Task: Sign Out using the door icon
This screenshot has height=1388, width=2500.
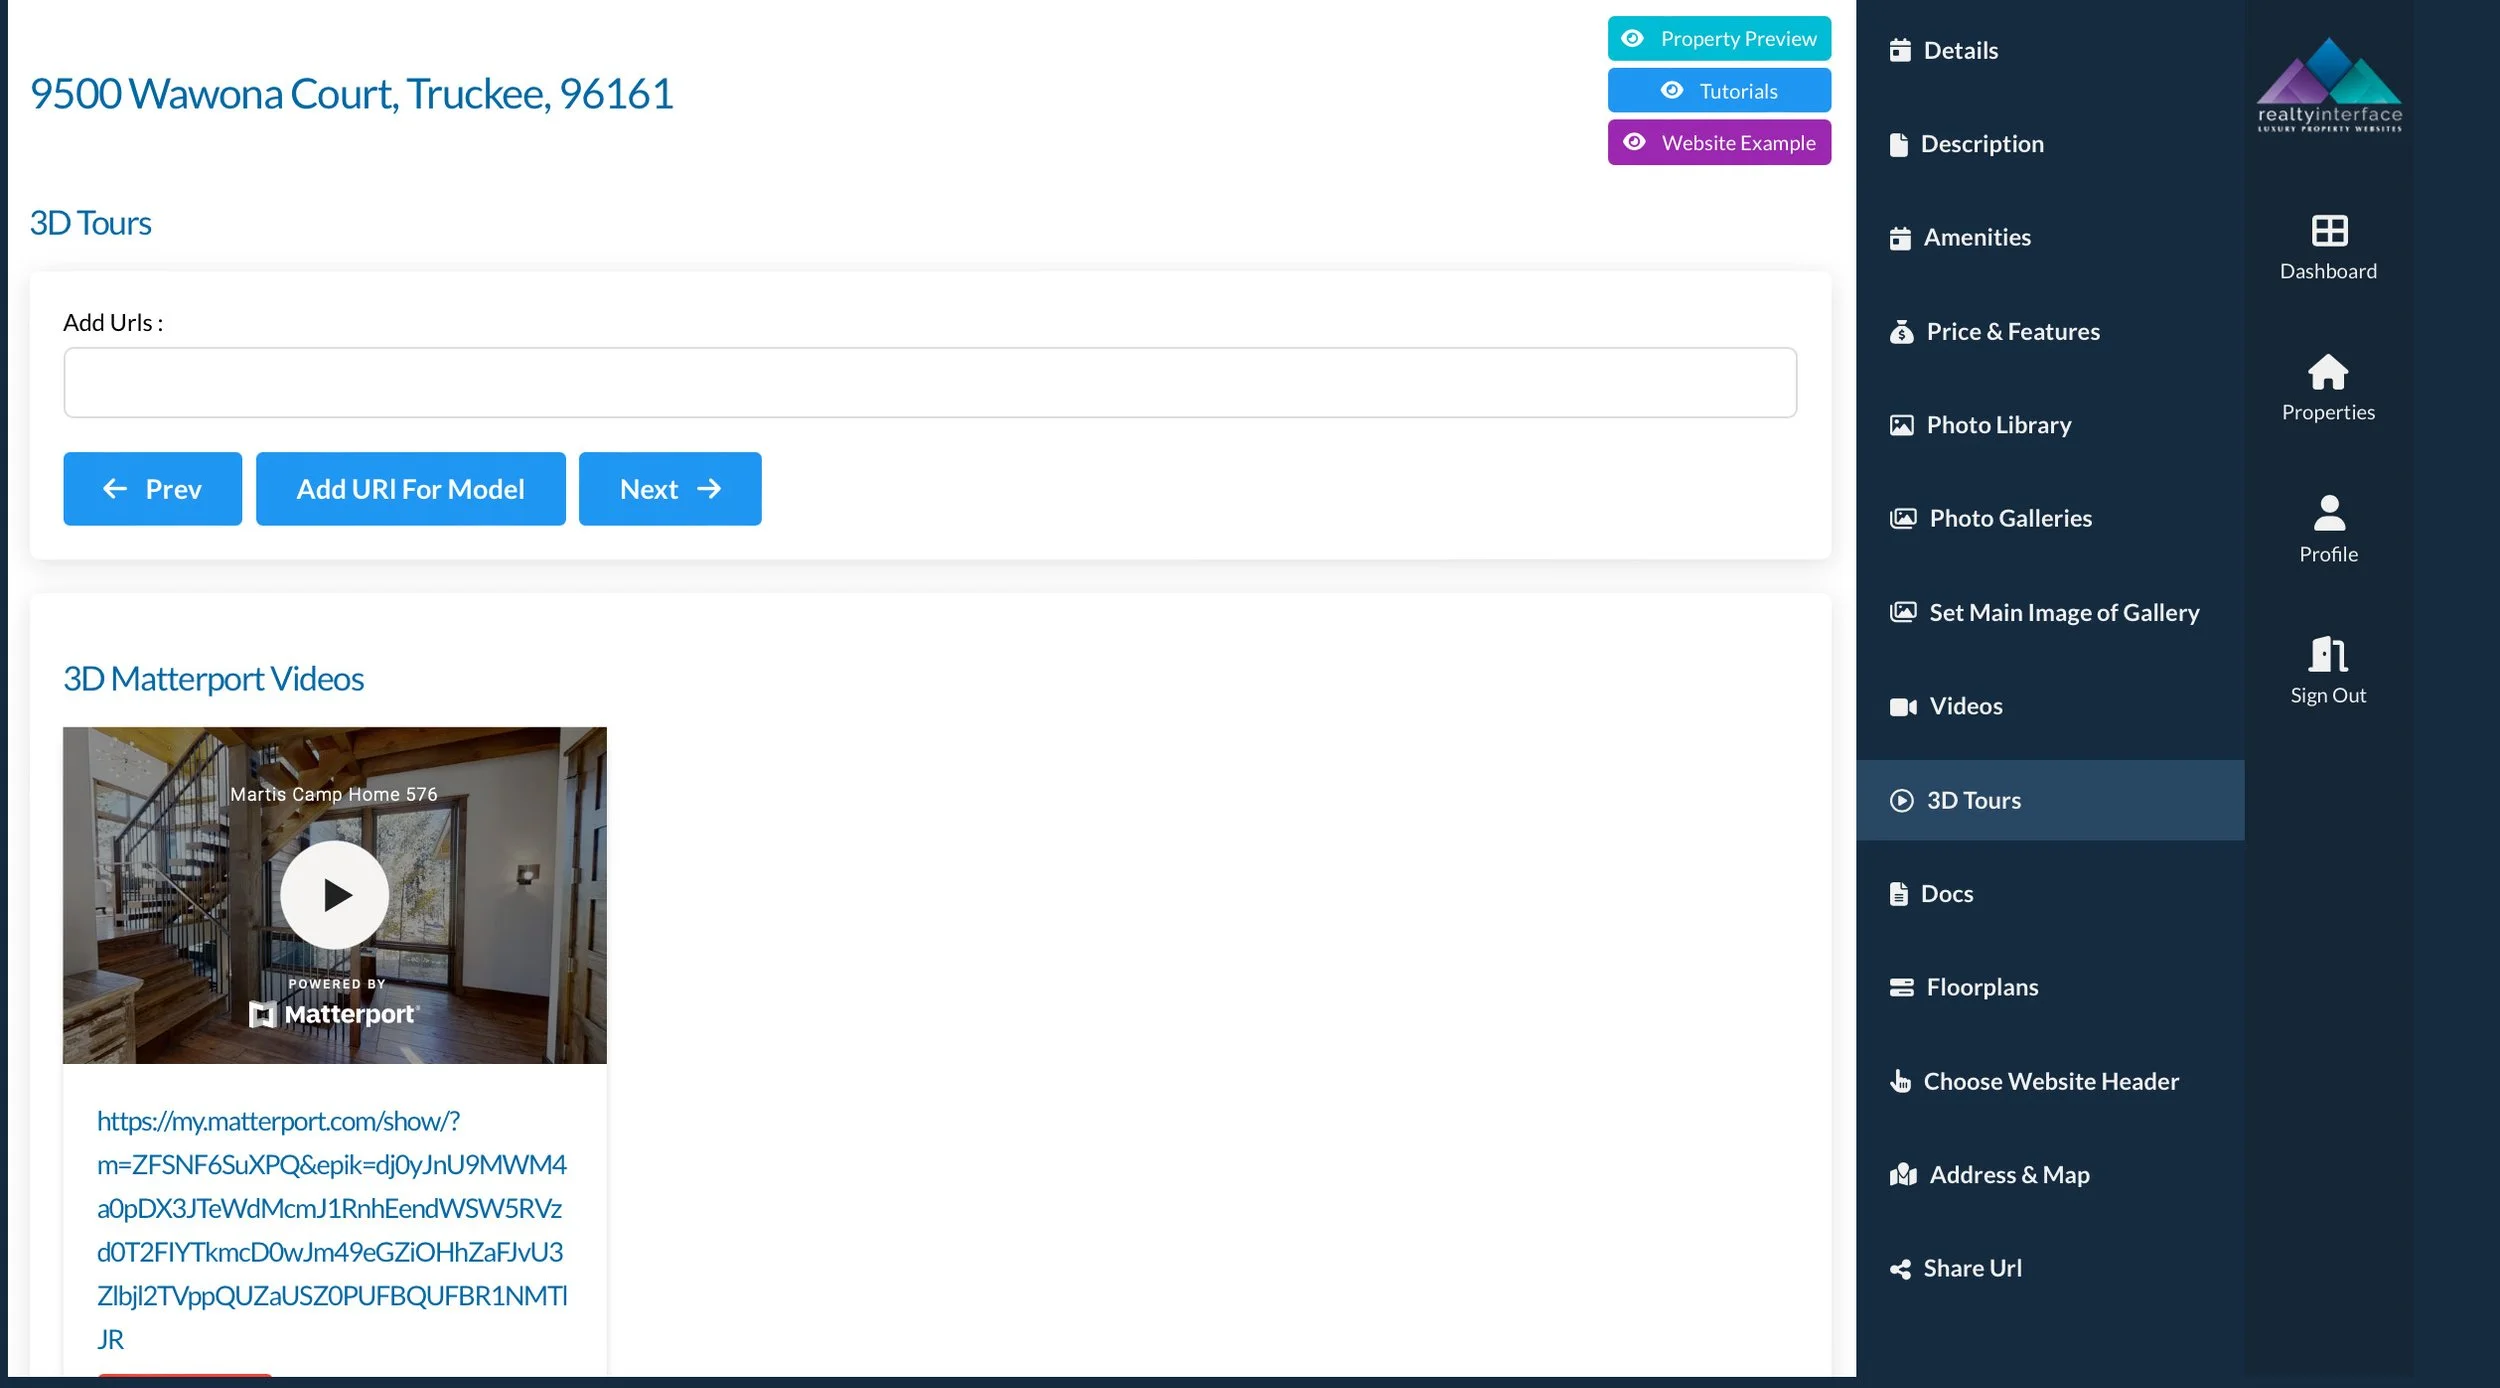Action: pos(2327,668)
